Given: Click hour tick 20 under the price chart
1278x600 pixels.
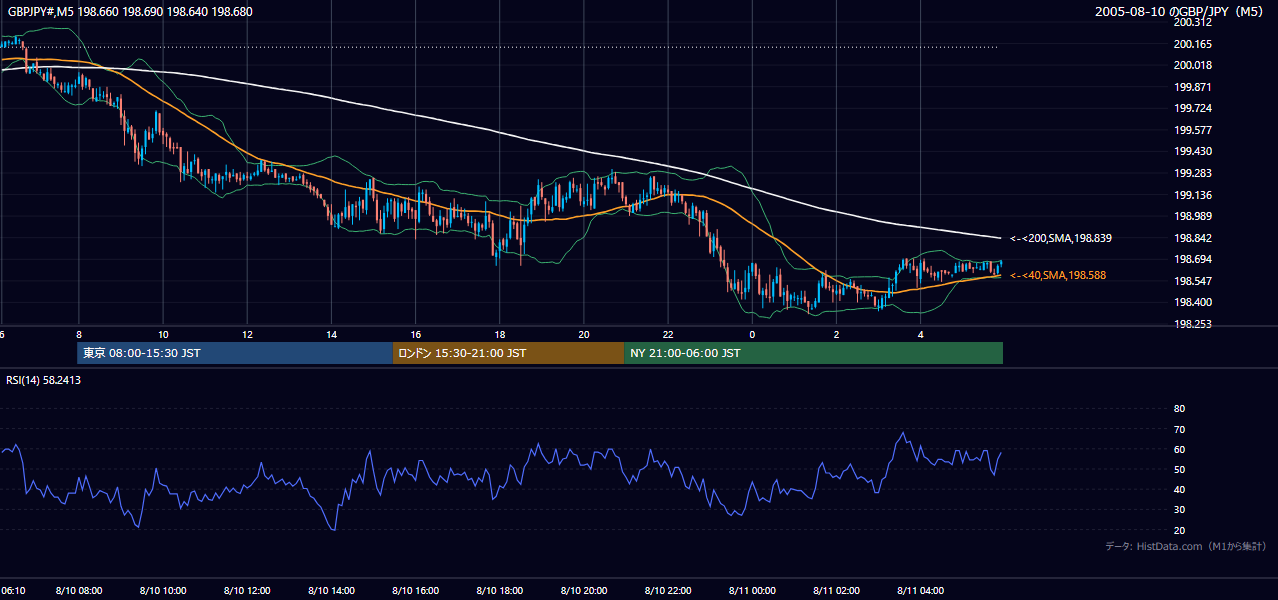Looking at the screenshot, I should point(584,335).
